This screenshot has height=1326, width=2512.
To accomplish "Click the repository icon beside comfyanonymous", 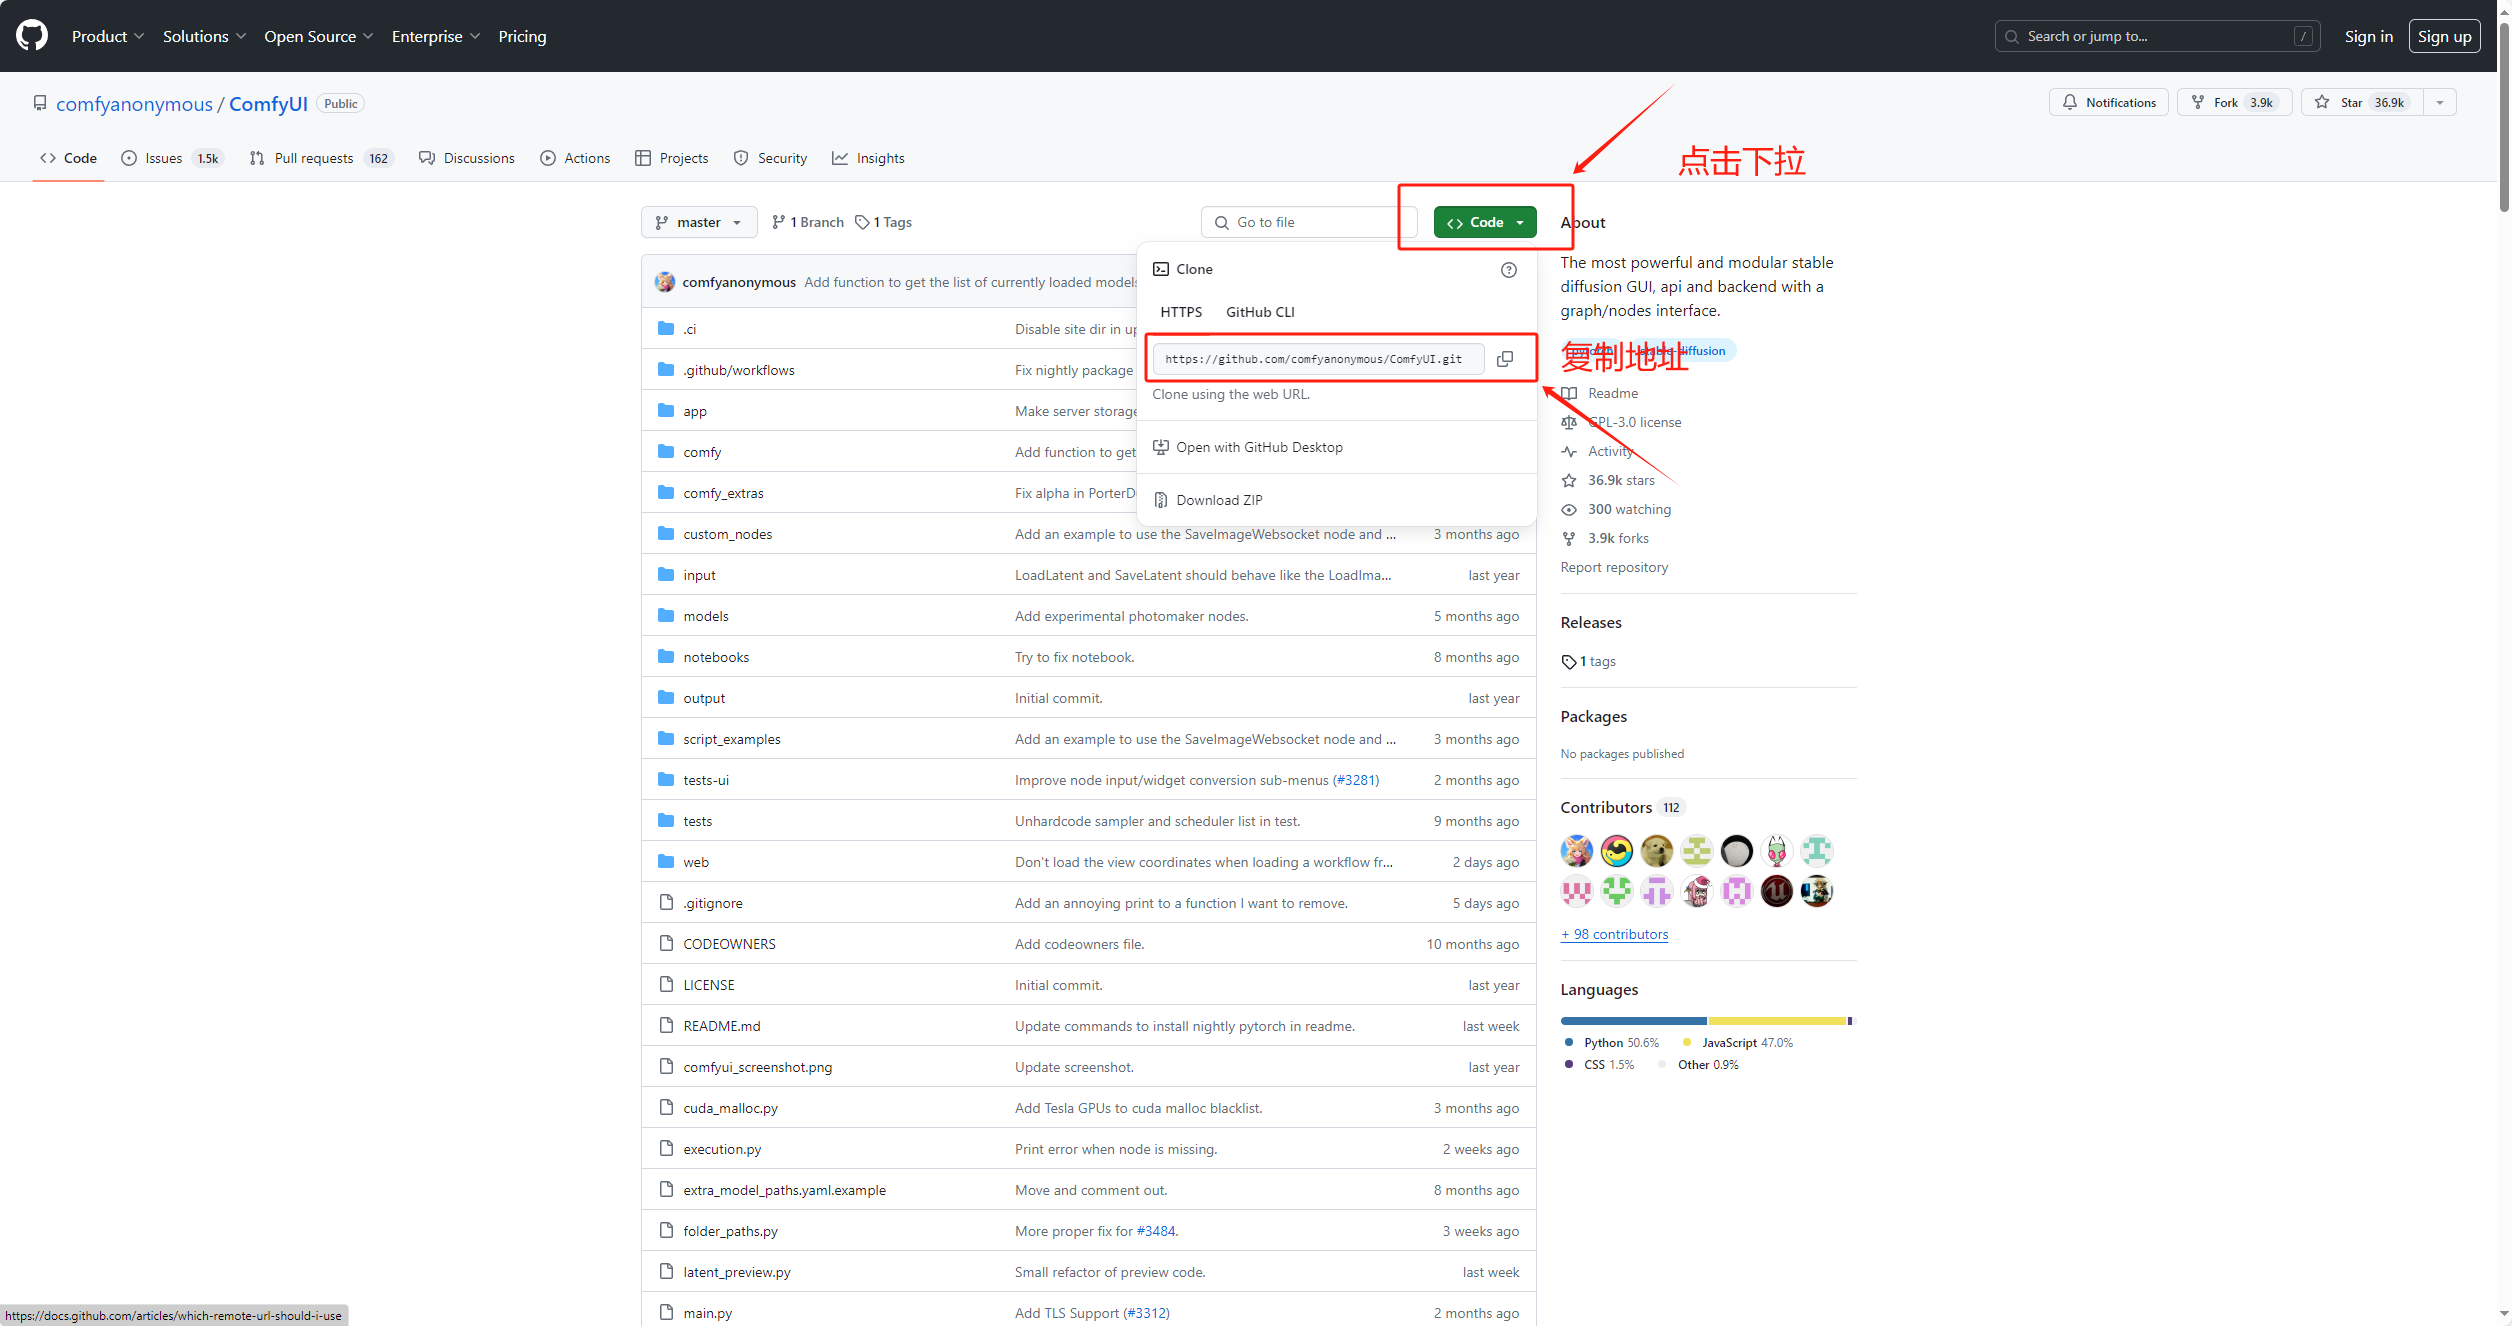I will pos(40,103).
